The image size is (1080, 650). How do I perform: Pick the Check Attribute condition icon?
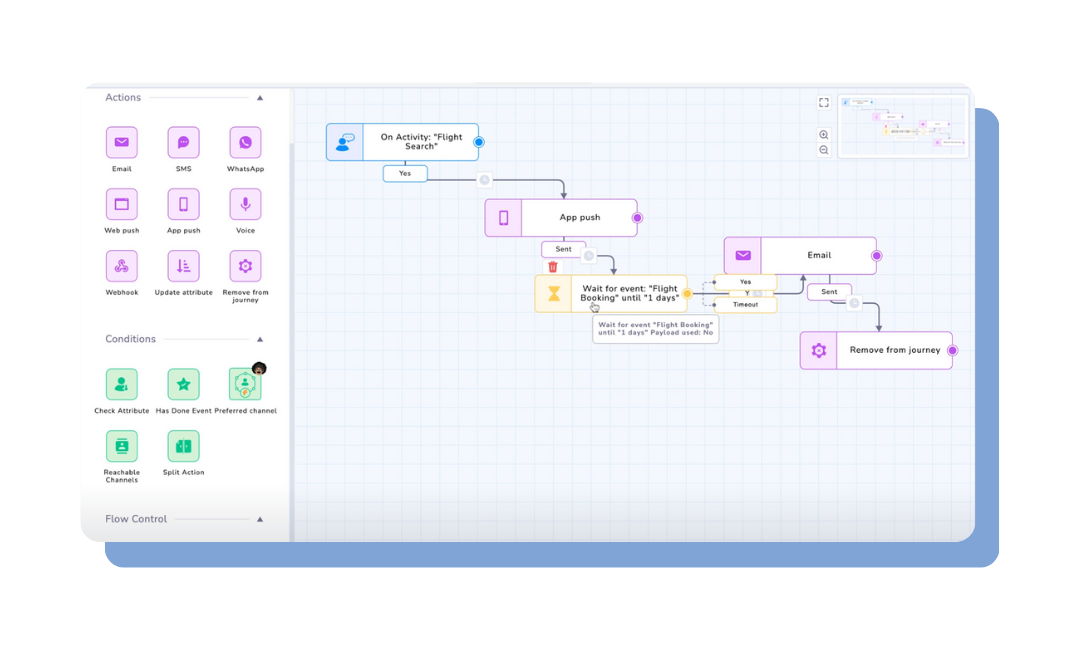pyautogui.click(x=122, y=385)
